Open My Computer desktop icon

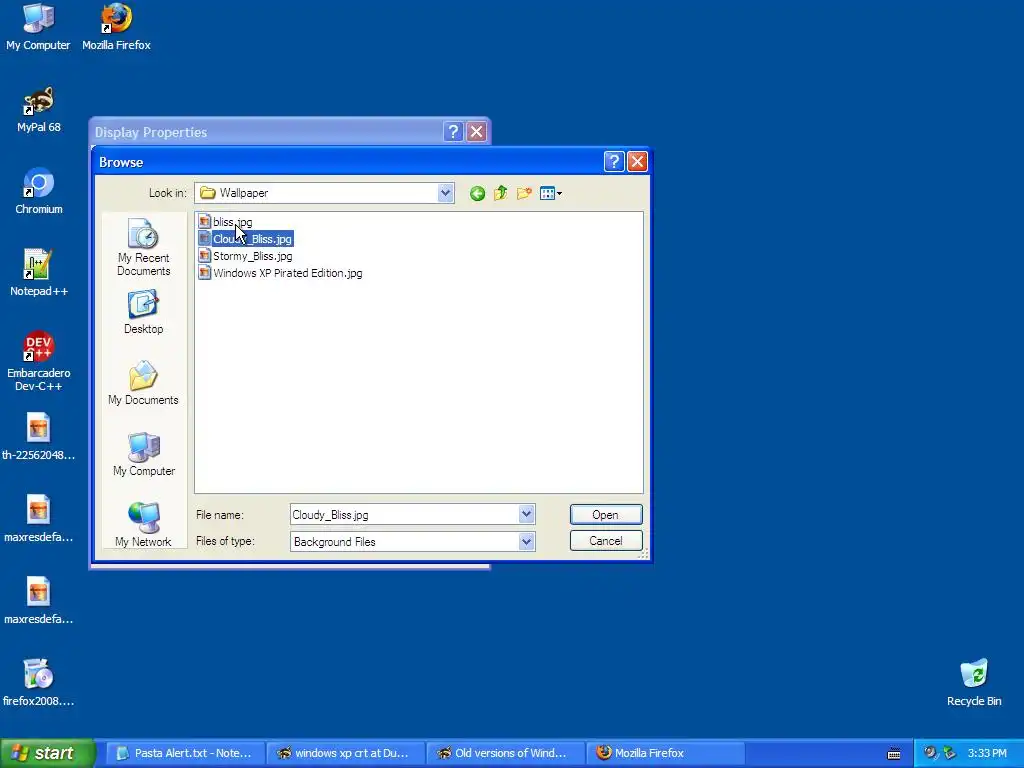click(38, 27)
